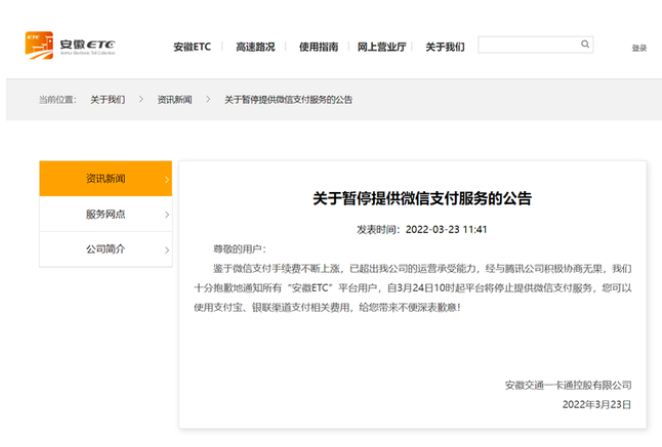Click the 登录 login link
Viewport: 662px width, 447px height.
coord(639,48)
